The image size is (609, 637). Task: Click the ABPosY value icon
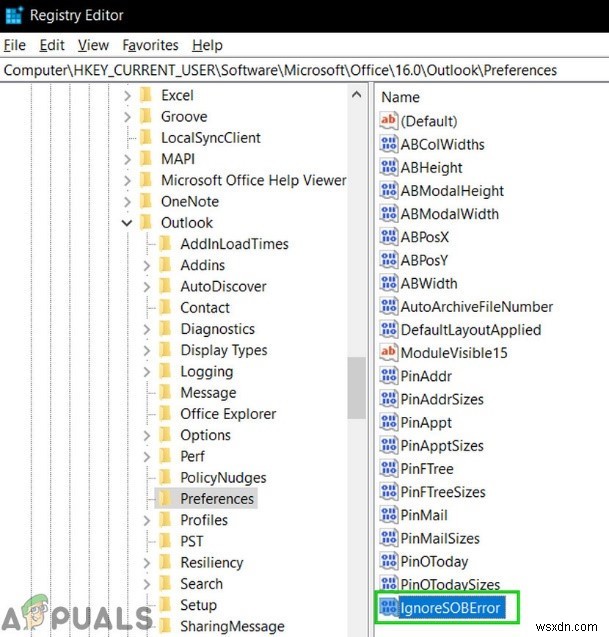pyautogui.click(x=389, y=260)
